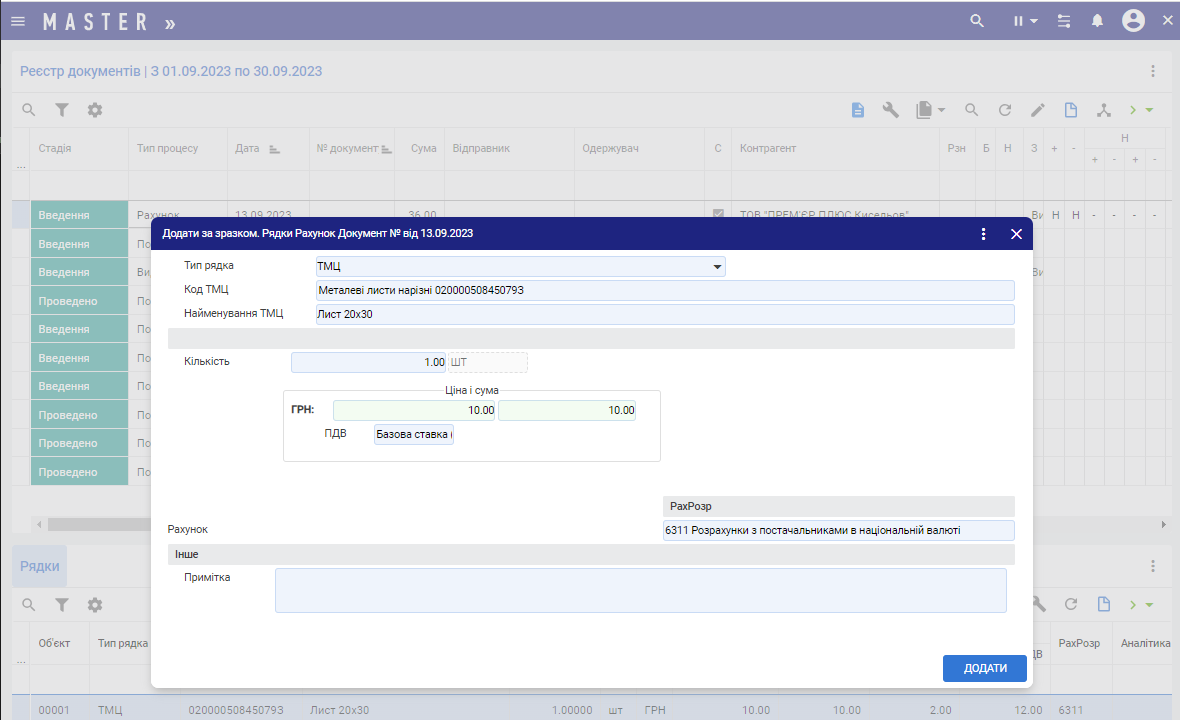Image resolution: width=1180 pixels, height=720 pixels.
Task: Click the filter funnel icon above the documents table
Action: (x=62, y=110)
